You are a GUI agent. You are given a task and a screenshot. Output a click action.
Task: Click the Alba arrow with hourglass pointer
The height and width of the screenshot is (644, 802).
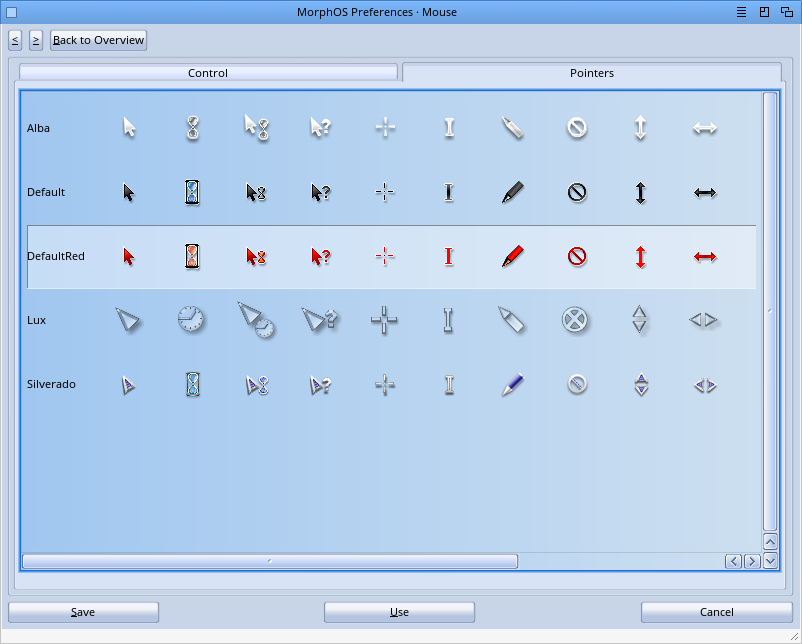[x=256, y=127]
